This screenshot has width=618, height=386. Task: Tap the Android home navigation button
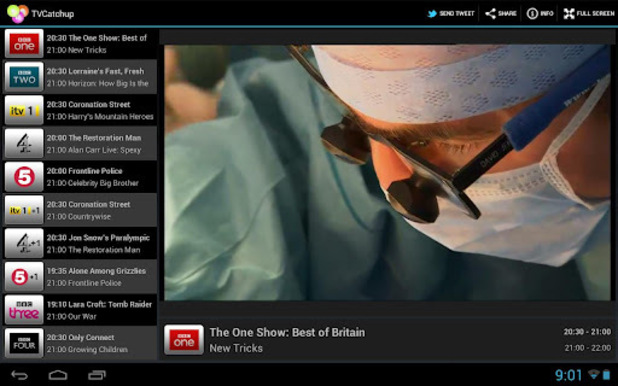(58, 375)
